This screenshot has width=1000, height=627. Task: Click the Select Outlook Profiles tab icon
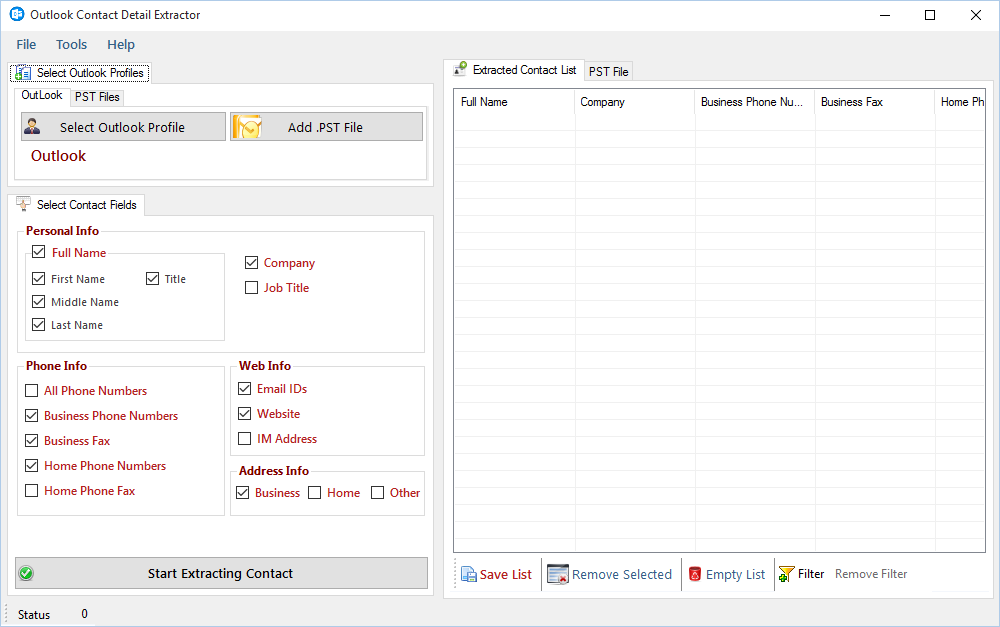click(x=22, y=73)
